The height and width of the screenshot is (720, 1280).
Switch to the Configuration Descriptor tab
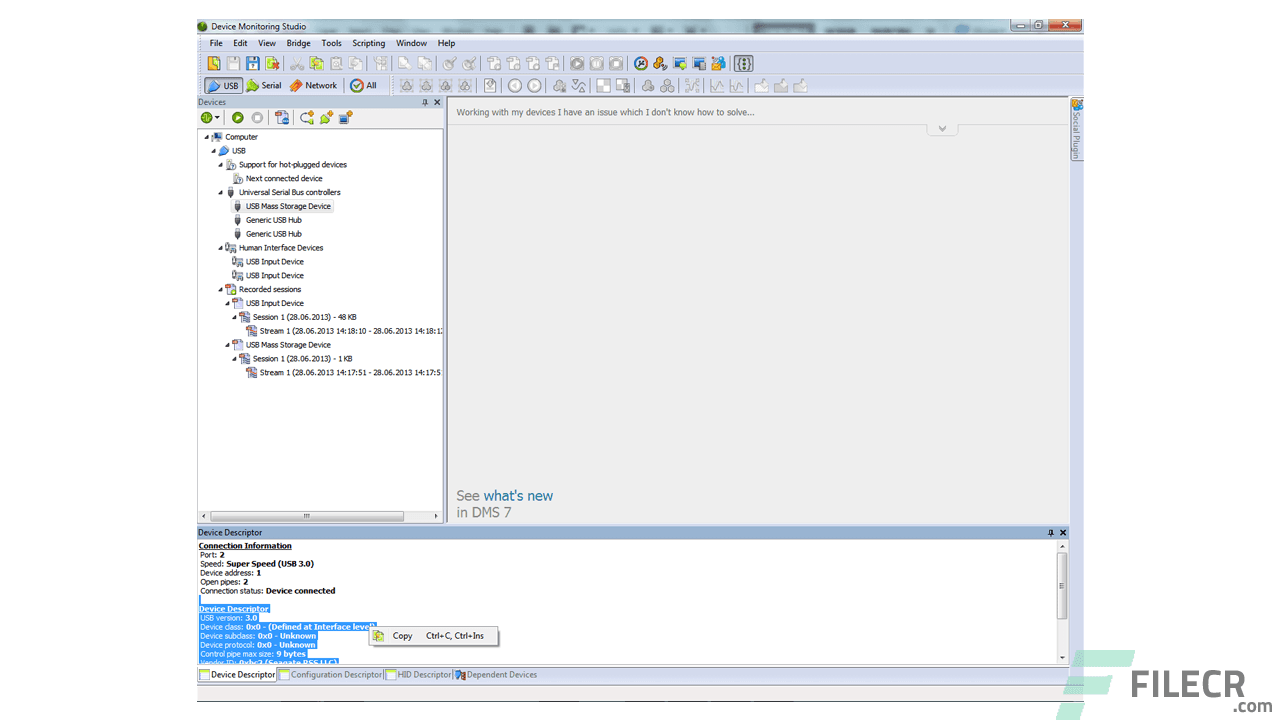tap(330, 674)
